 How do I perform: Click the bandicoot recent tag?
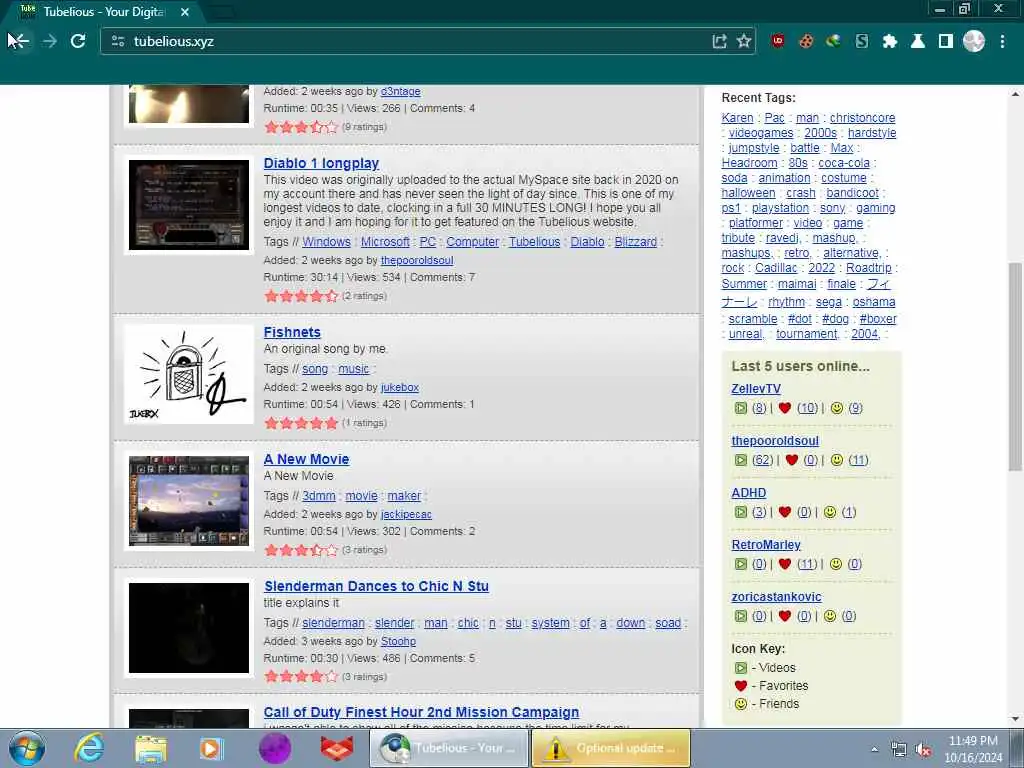point(852,193)
